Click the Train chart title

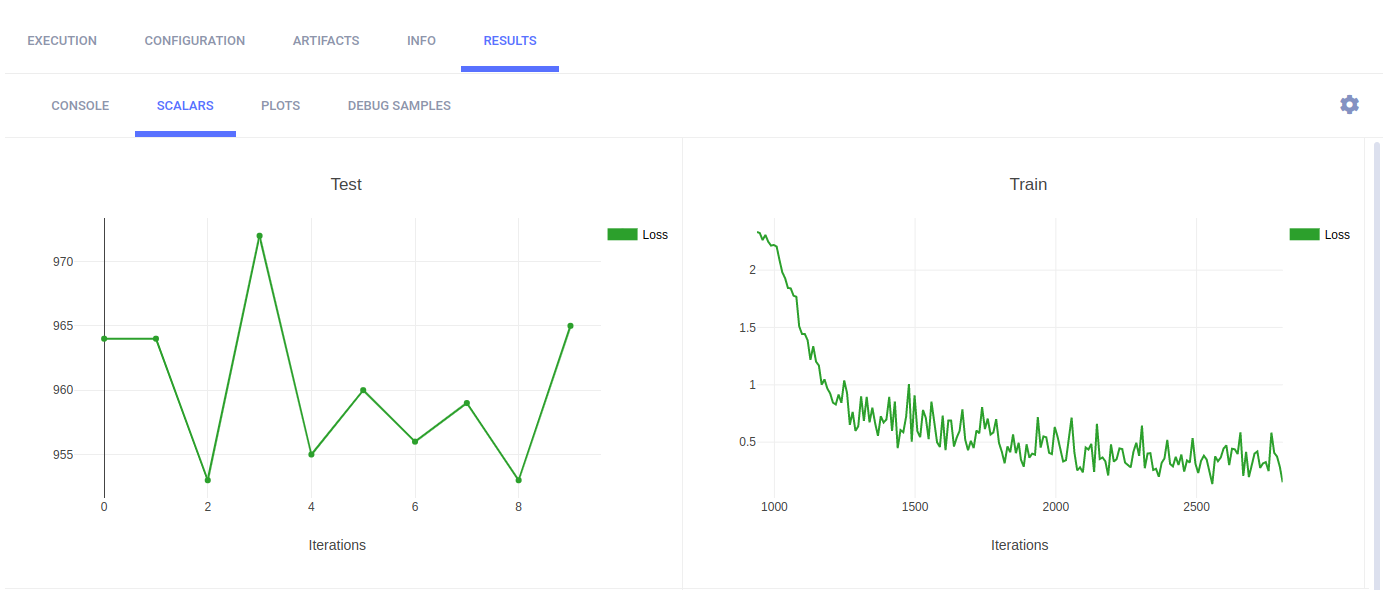point(1028,184)
